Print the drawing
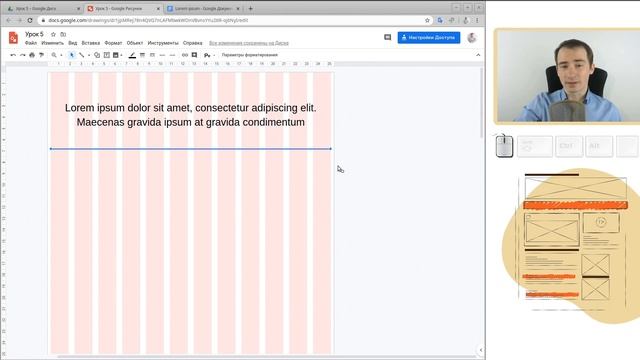The width and height of the screenshot is (640, 360). tap(32, 55)
